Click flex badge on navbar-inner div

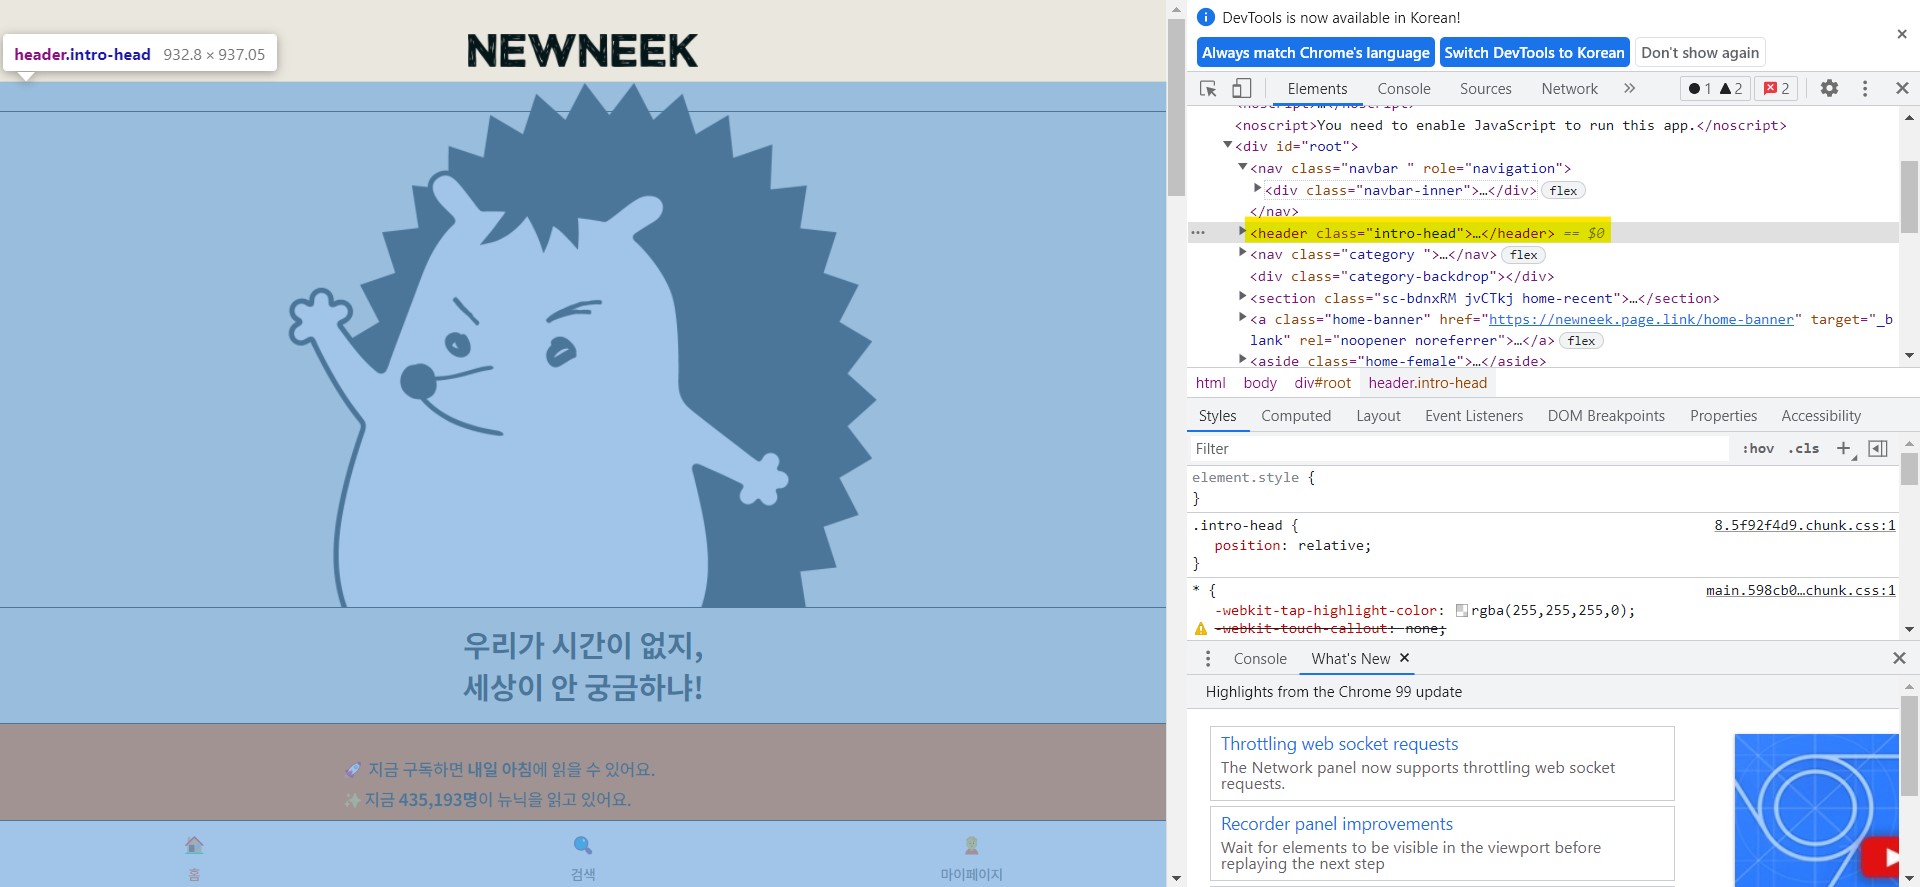[1563, 190]
